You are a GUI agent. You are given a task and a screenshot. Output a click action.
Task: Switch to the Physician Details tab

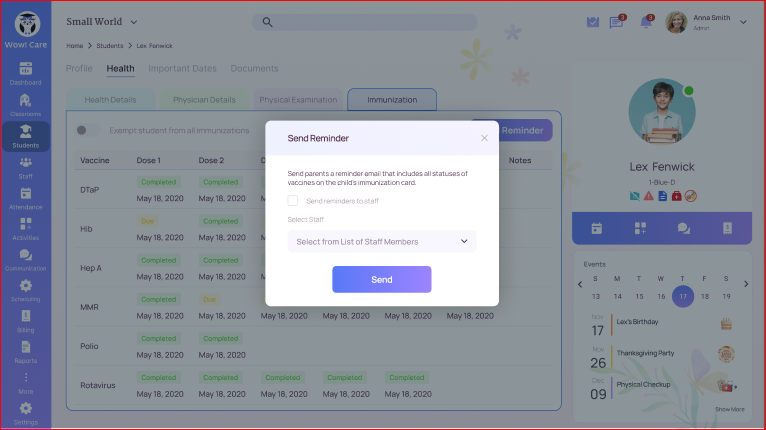(x=204, y=100)
